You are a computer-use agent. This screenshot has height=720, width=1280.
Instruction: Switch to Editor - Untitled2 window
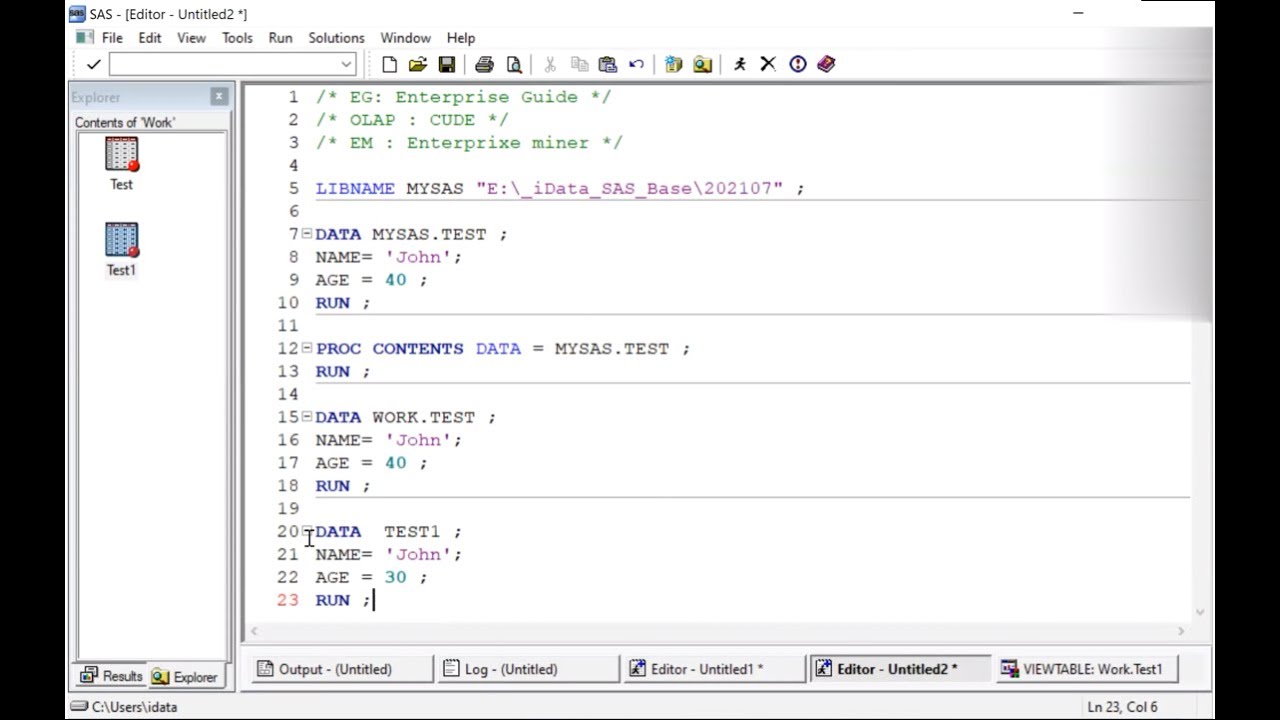click(x=900, y=669)
